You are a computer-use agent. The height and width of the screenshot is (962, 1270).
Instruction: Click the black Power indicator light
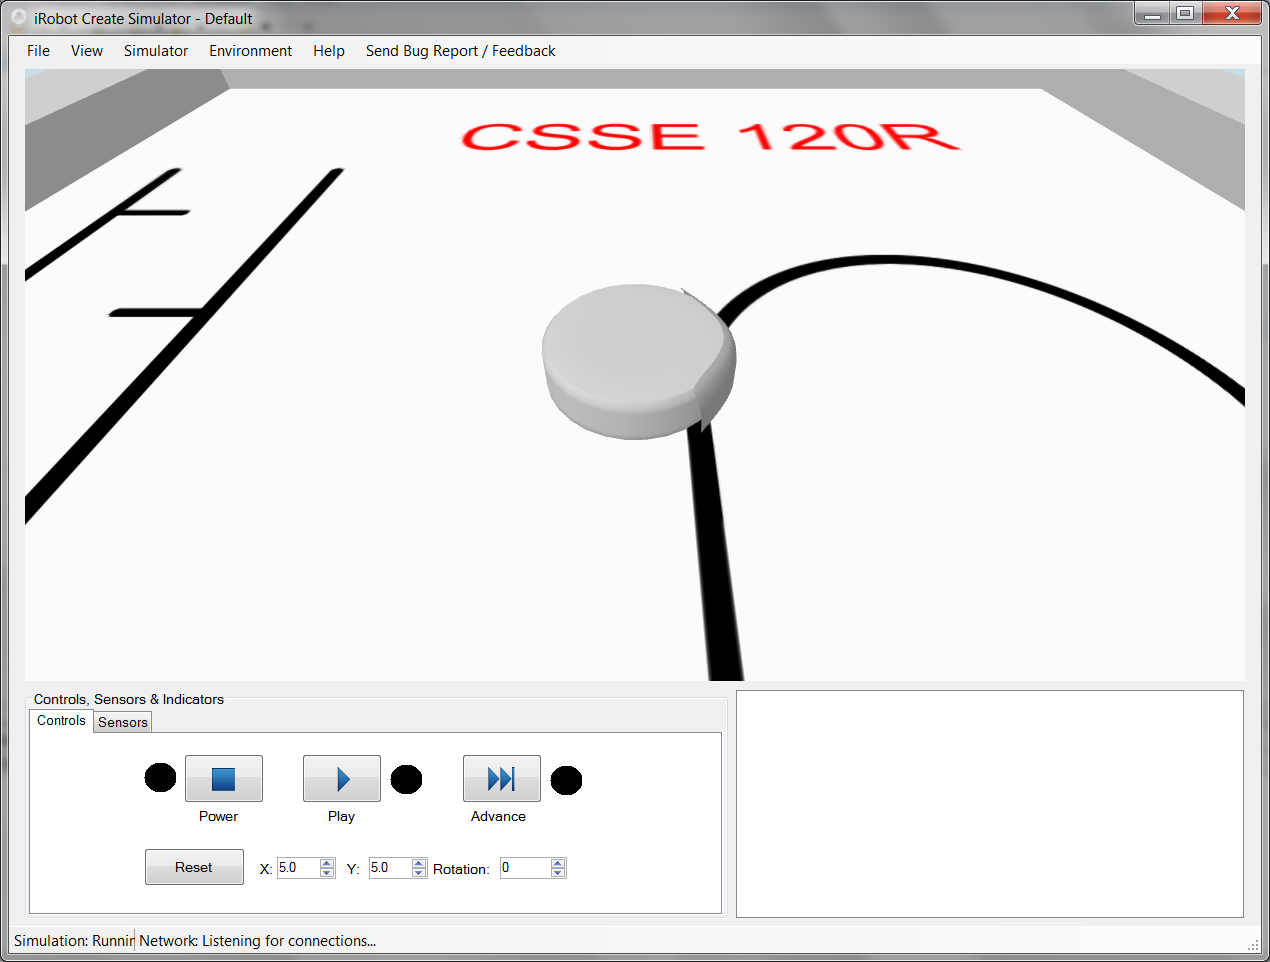[x=160, y=777]
